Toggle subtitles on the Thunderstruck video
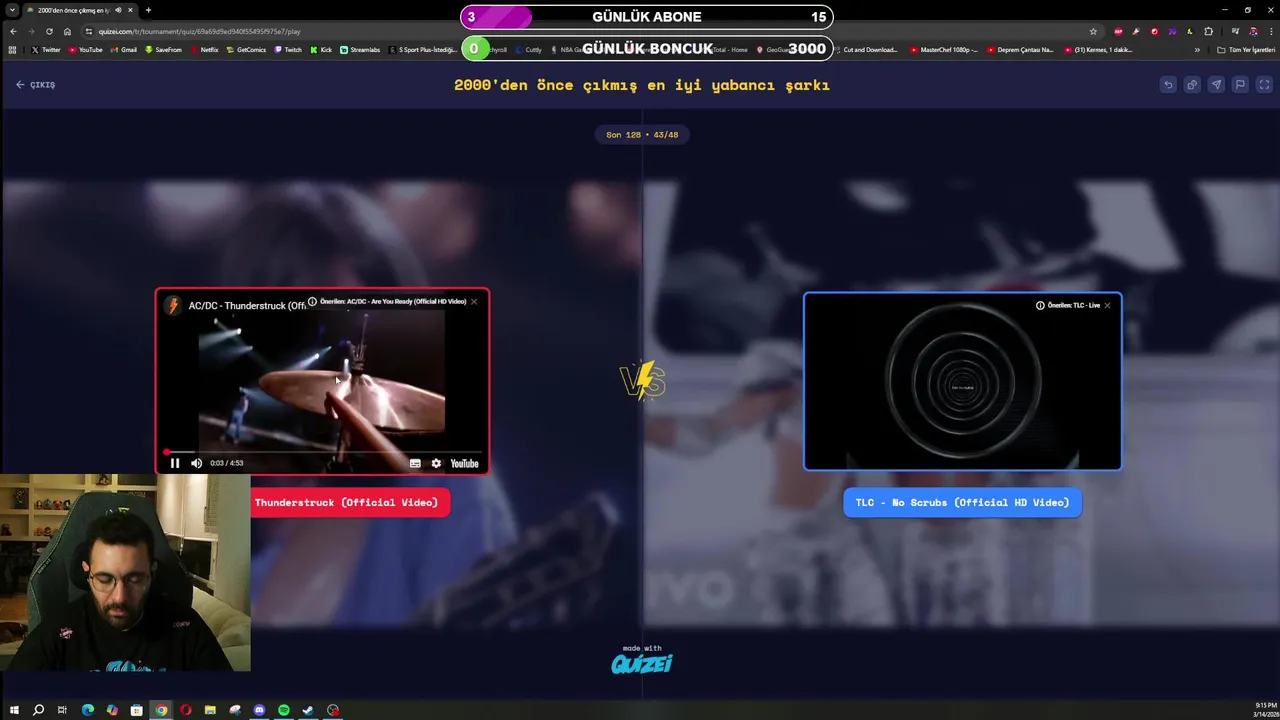This screenshot has height=720, width=1280. coord(415,463)
